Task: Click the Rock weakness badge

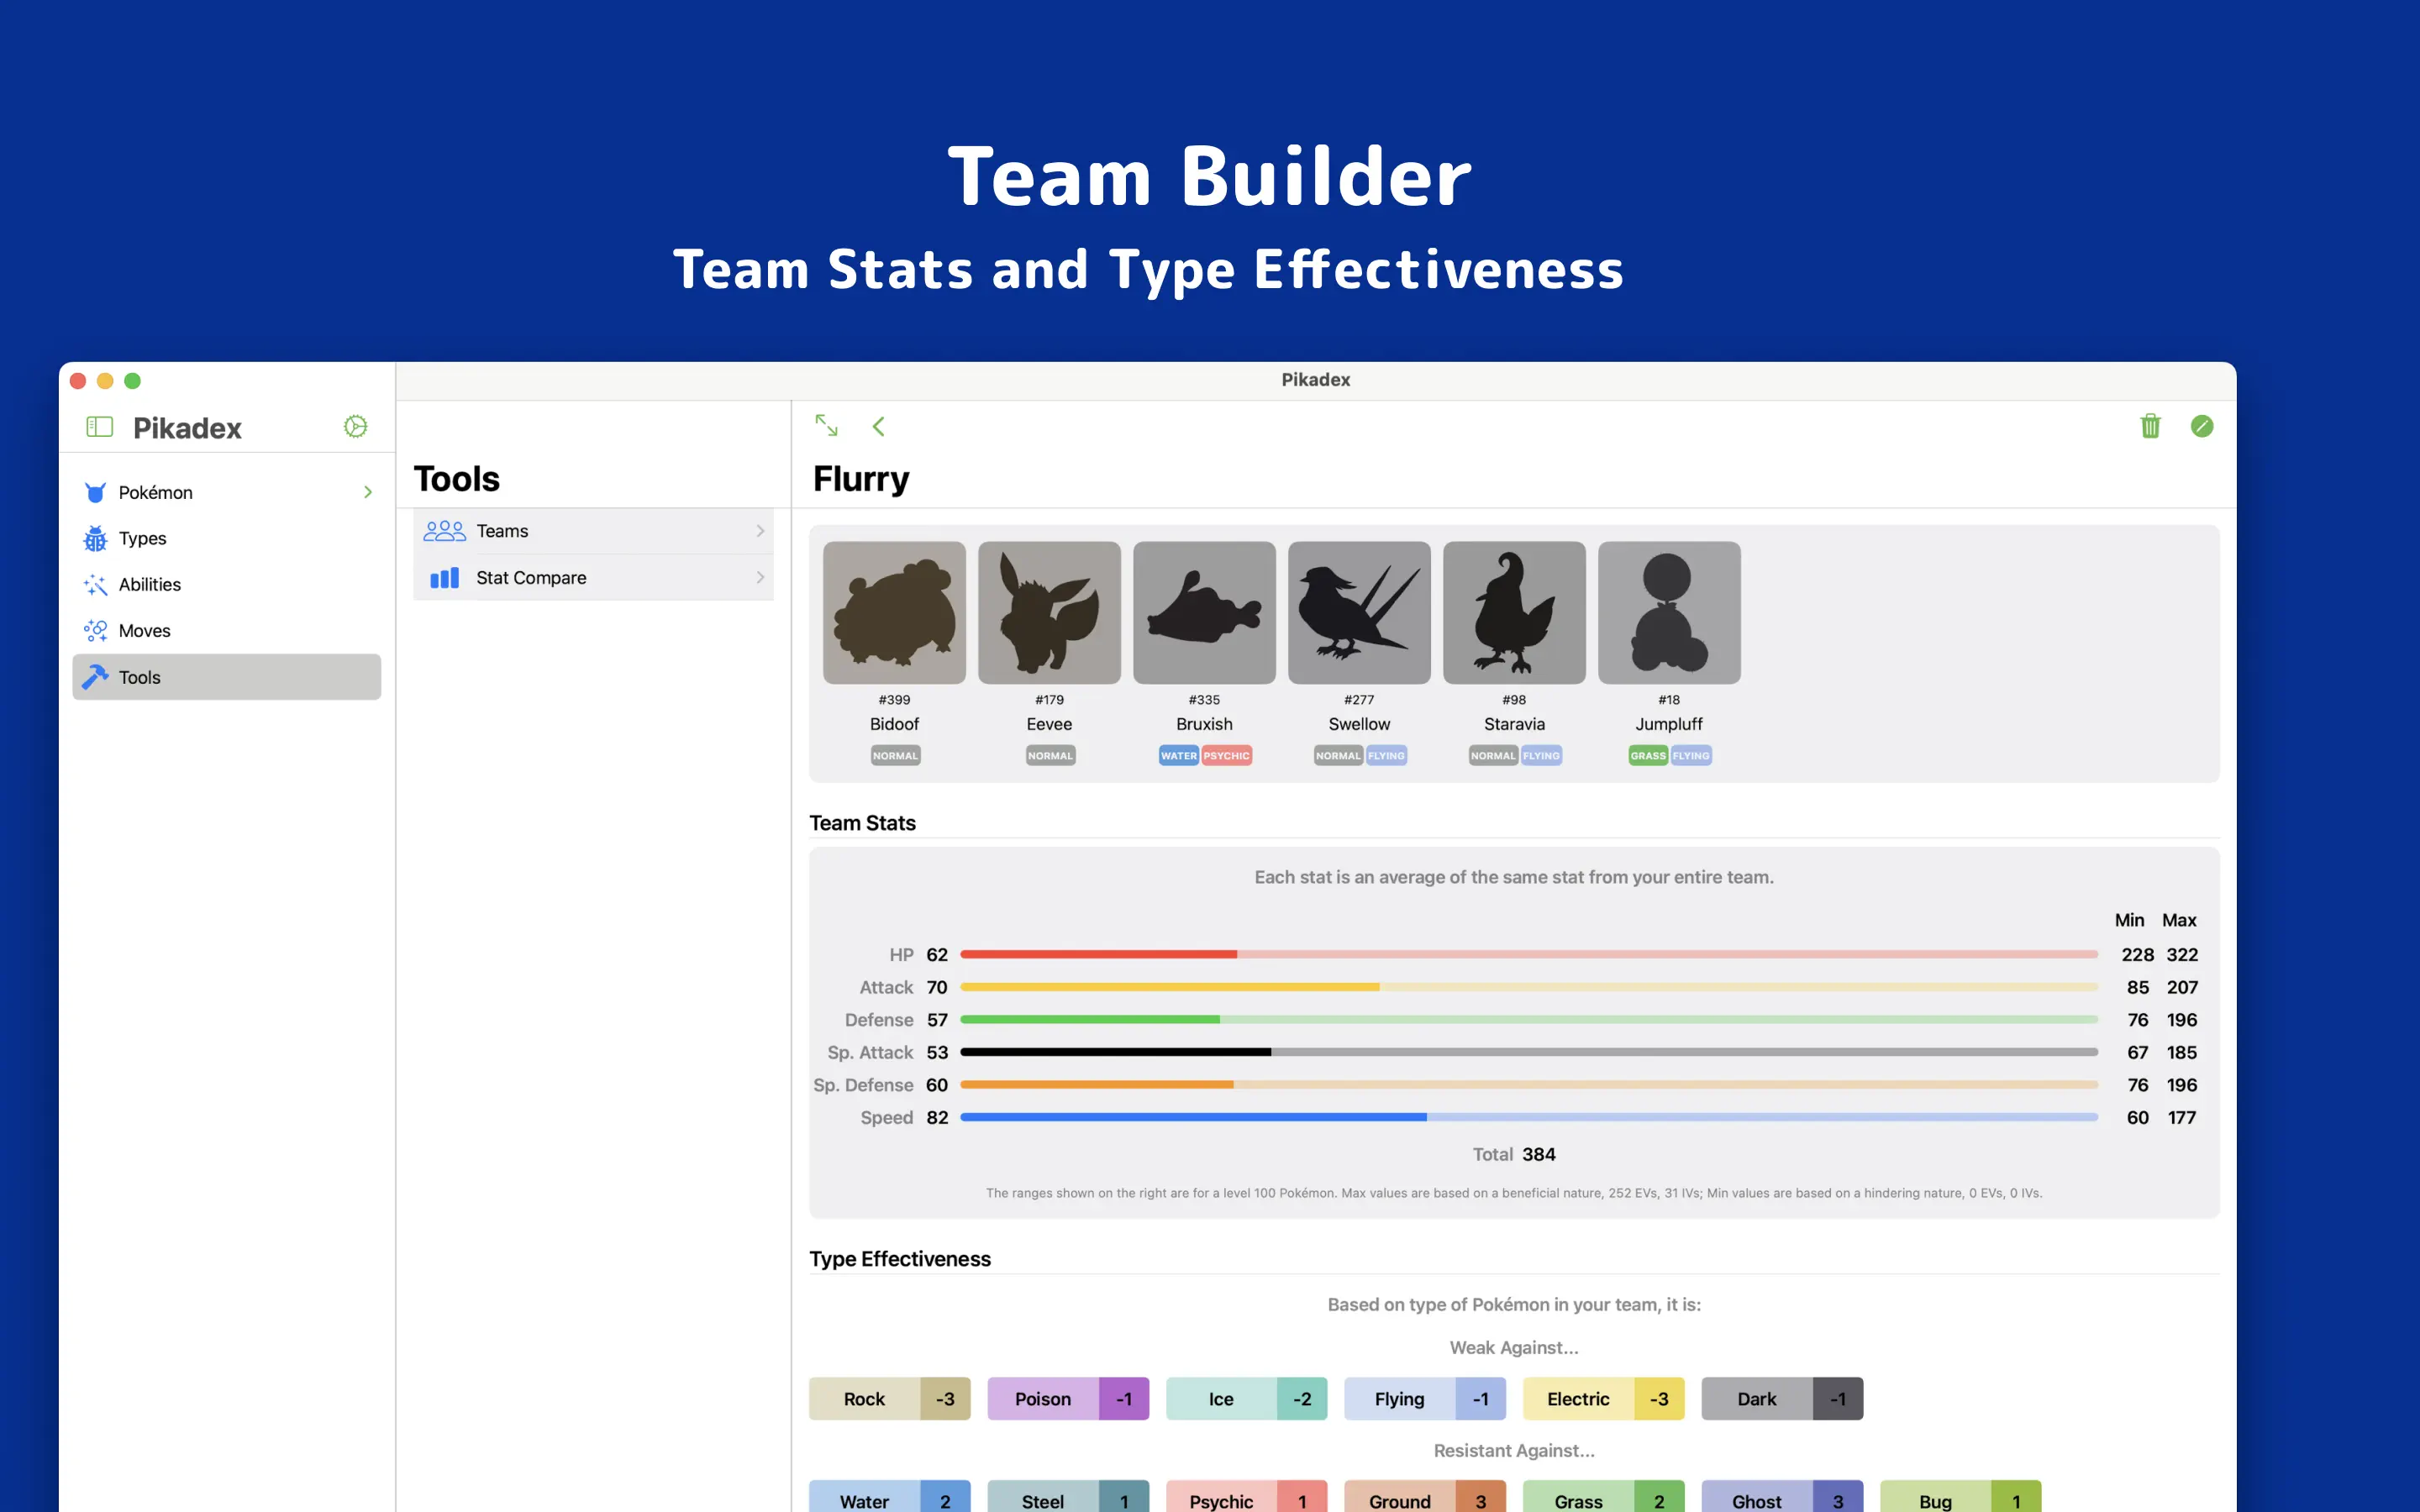Action: coord(889,1398)
